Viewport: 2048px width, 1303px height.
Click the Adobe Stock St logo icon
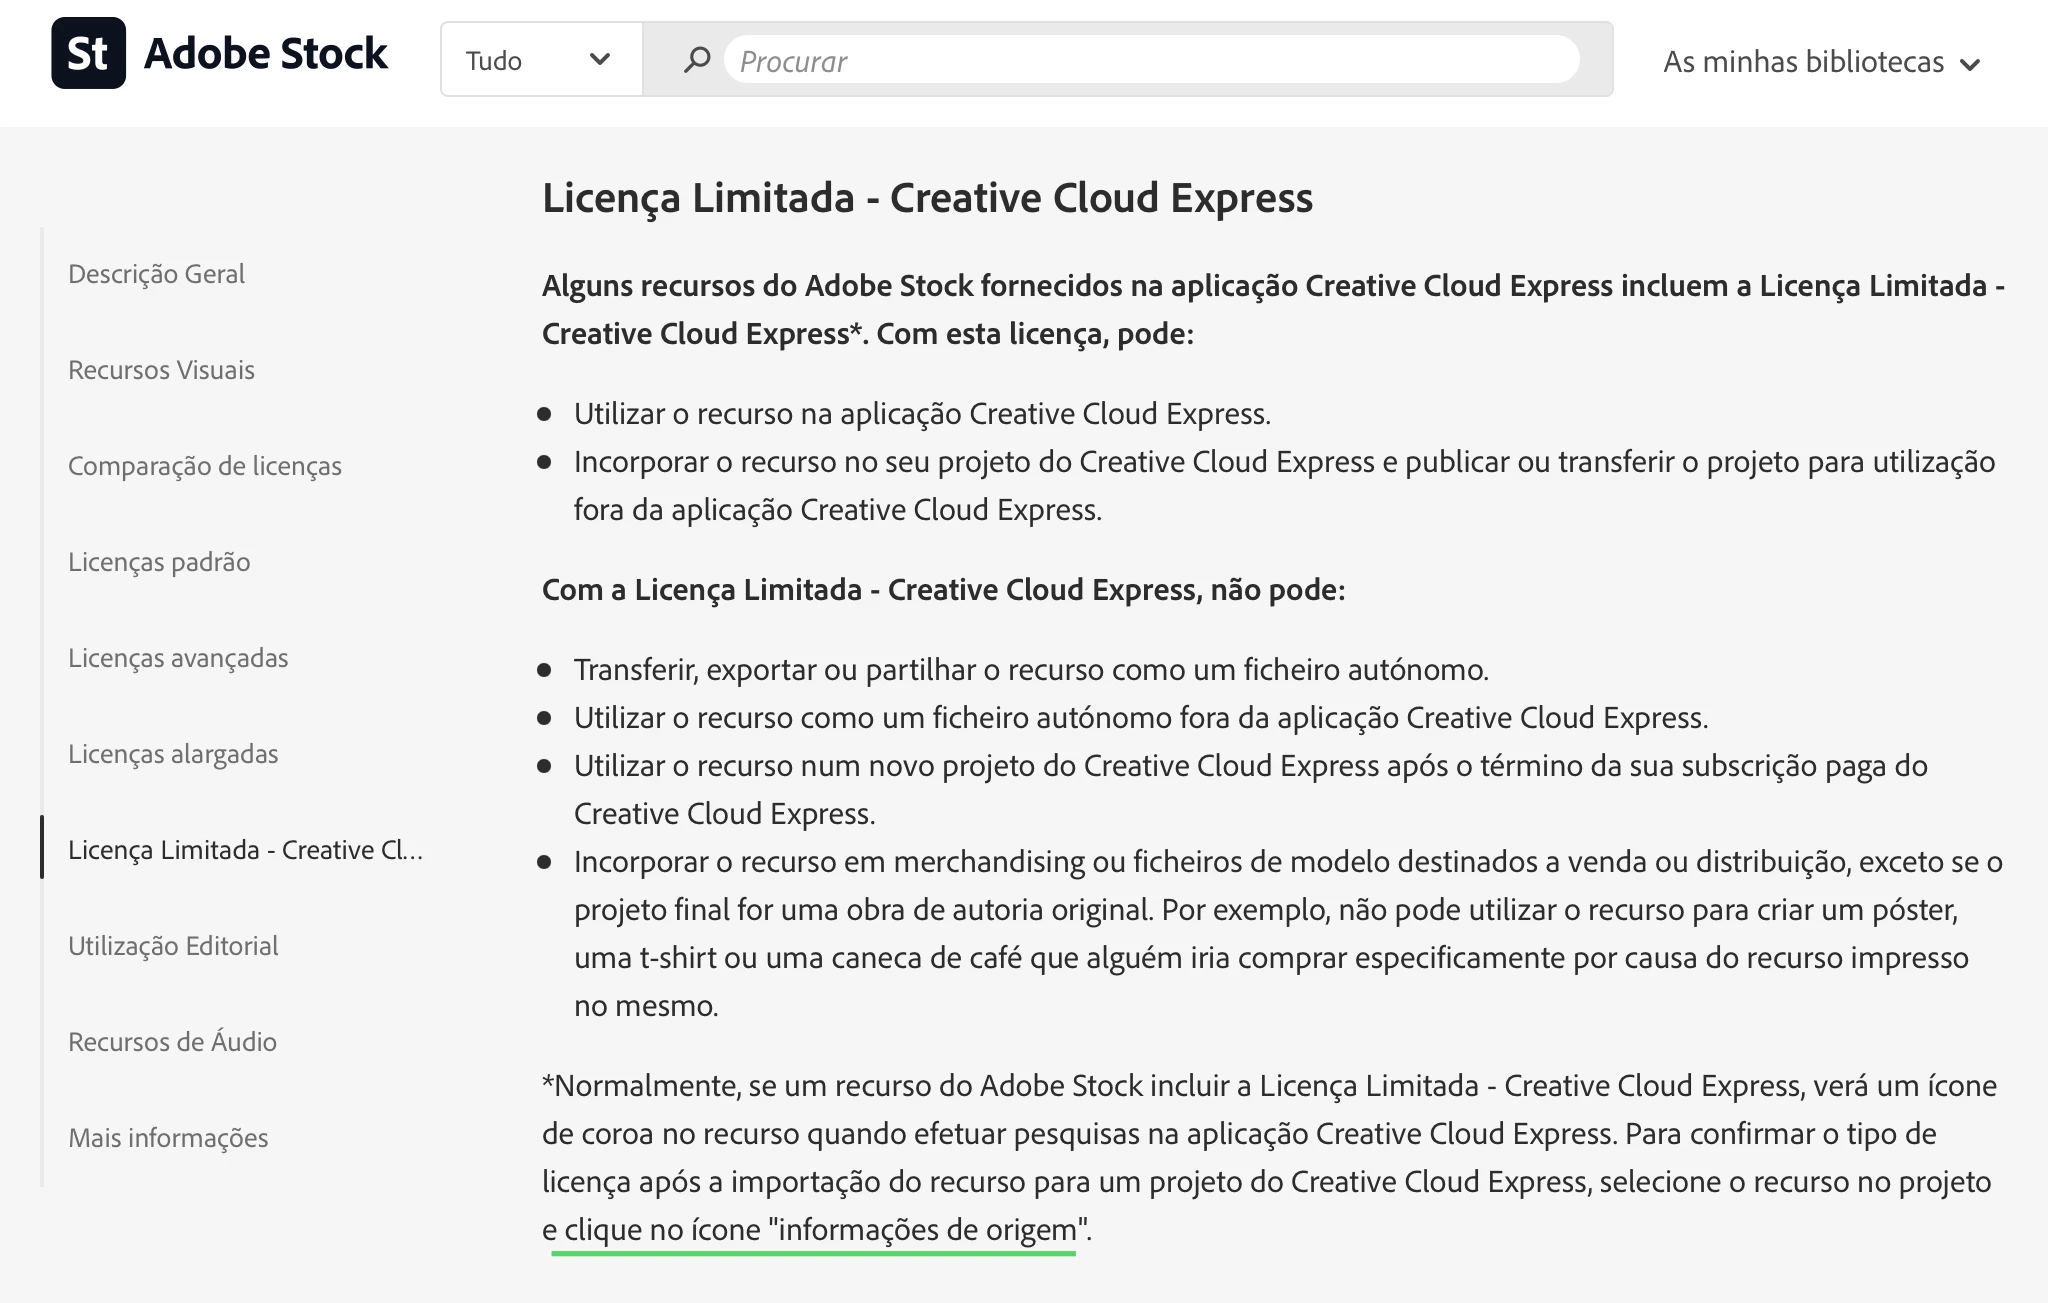(x=88, y=53)
